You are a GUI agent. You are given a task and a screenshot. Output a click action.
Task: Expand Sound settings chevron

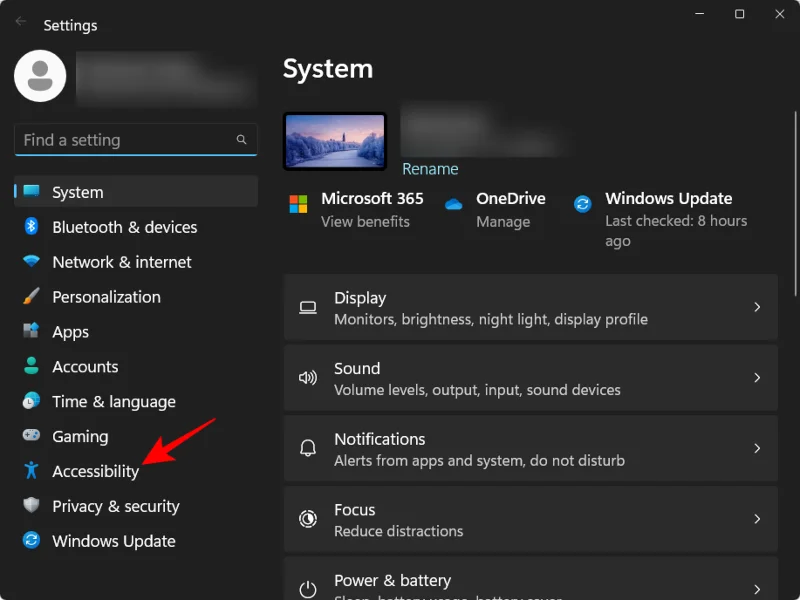757,378
